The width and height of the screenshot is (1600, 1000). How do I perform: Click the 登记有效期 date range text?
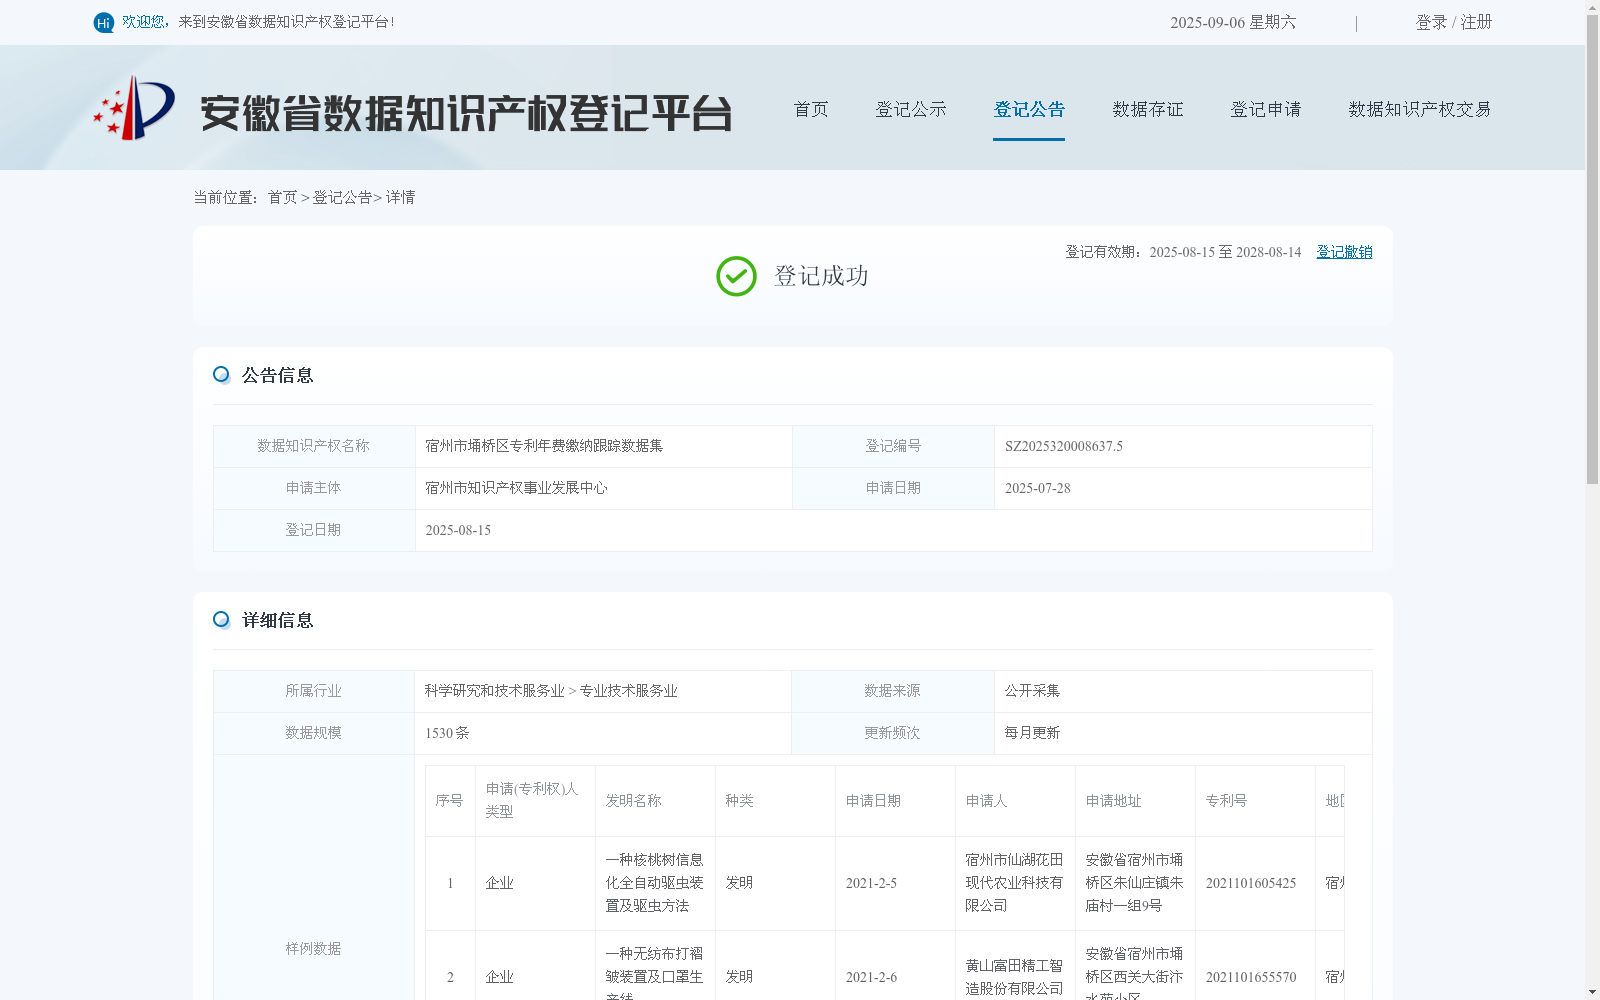tap(1183, 252)
